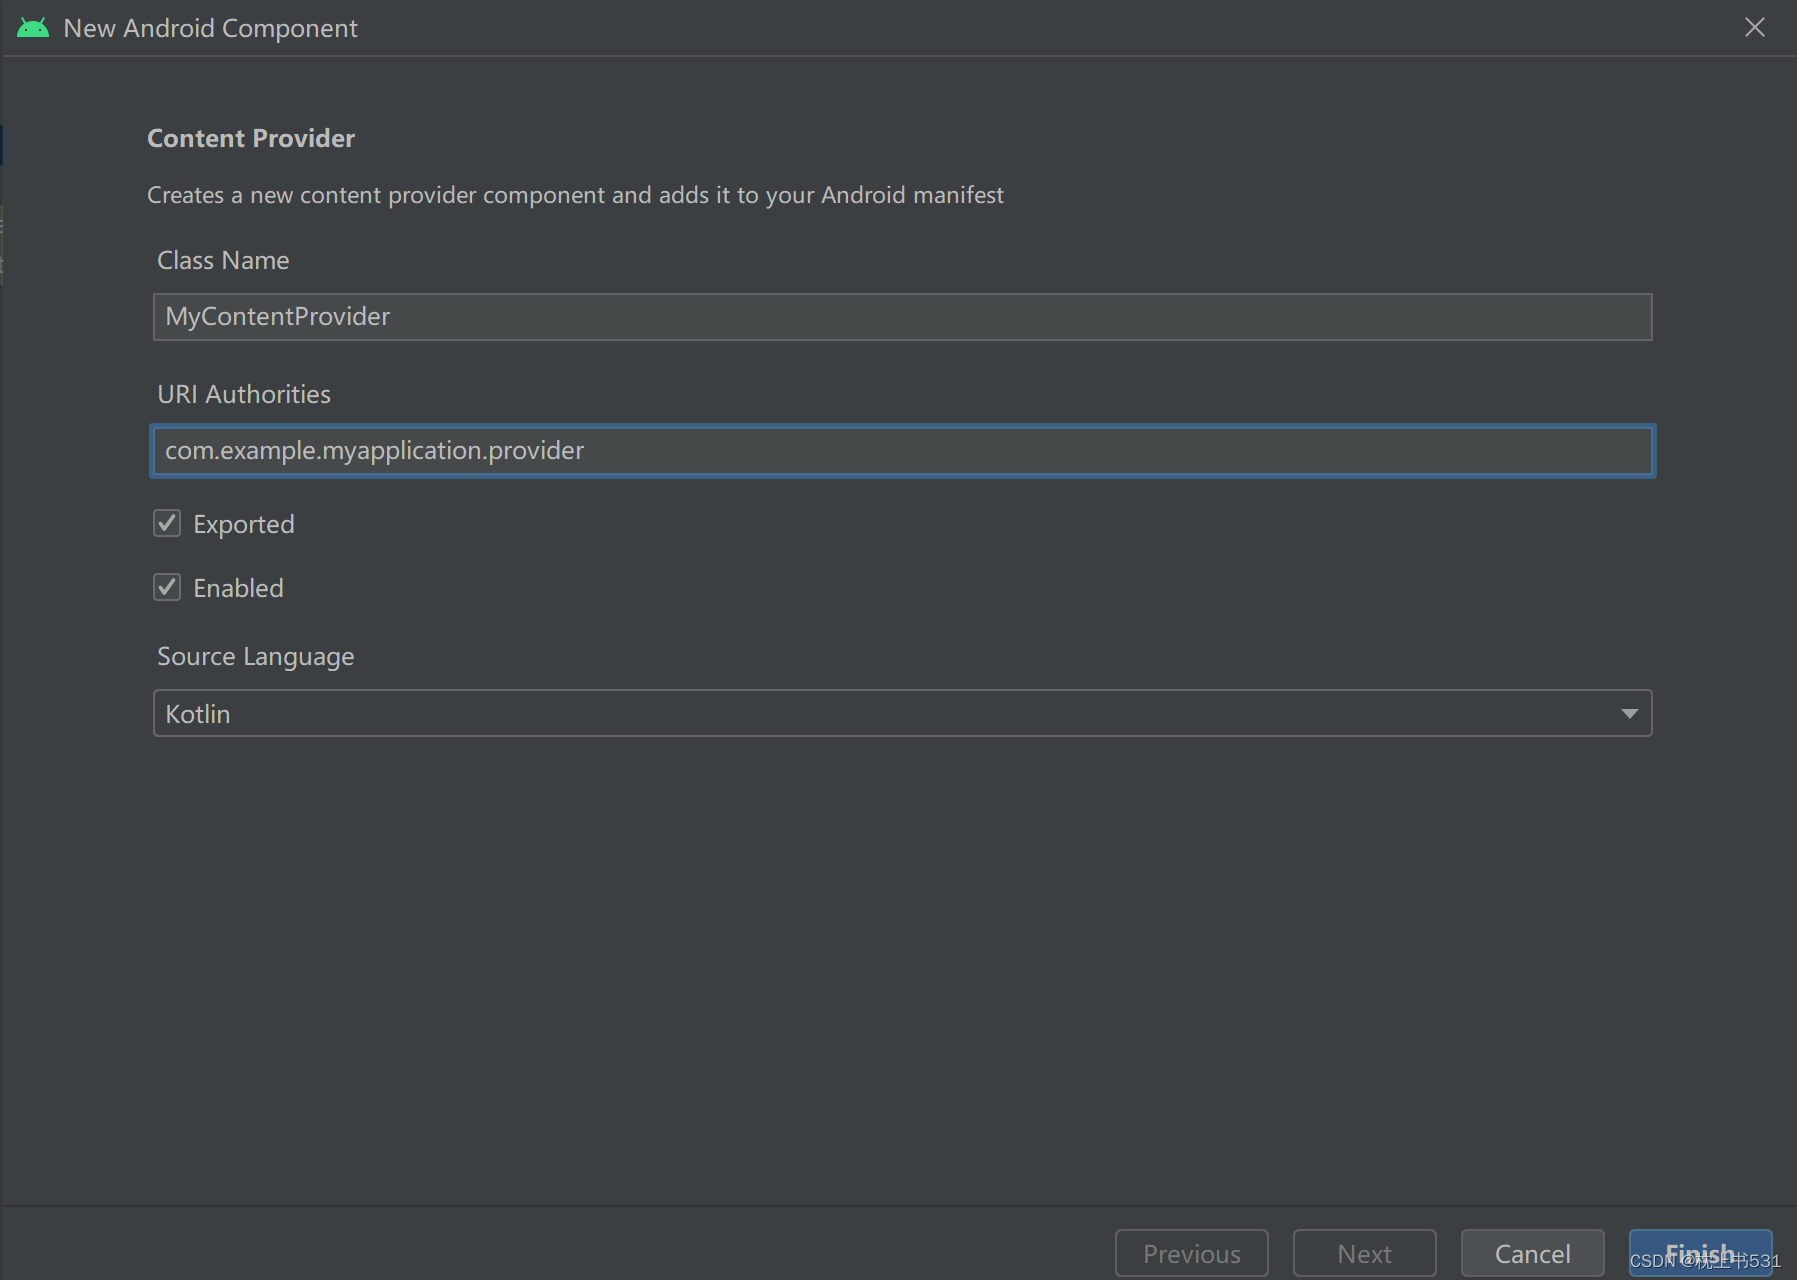The height and width of the screenshot is (1280, 1797).
Task: Click the Android logo in title bar
Action: pos(33,28)
